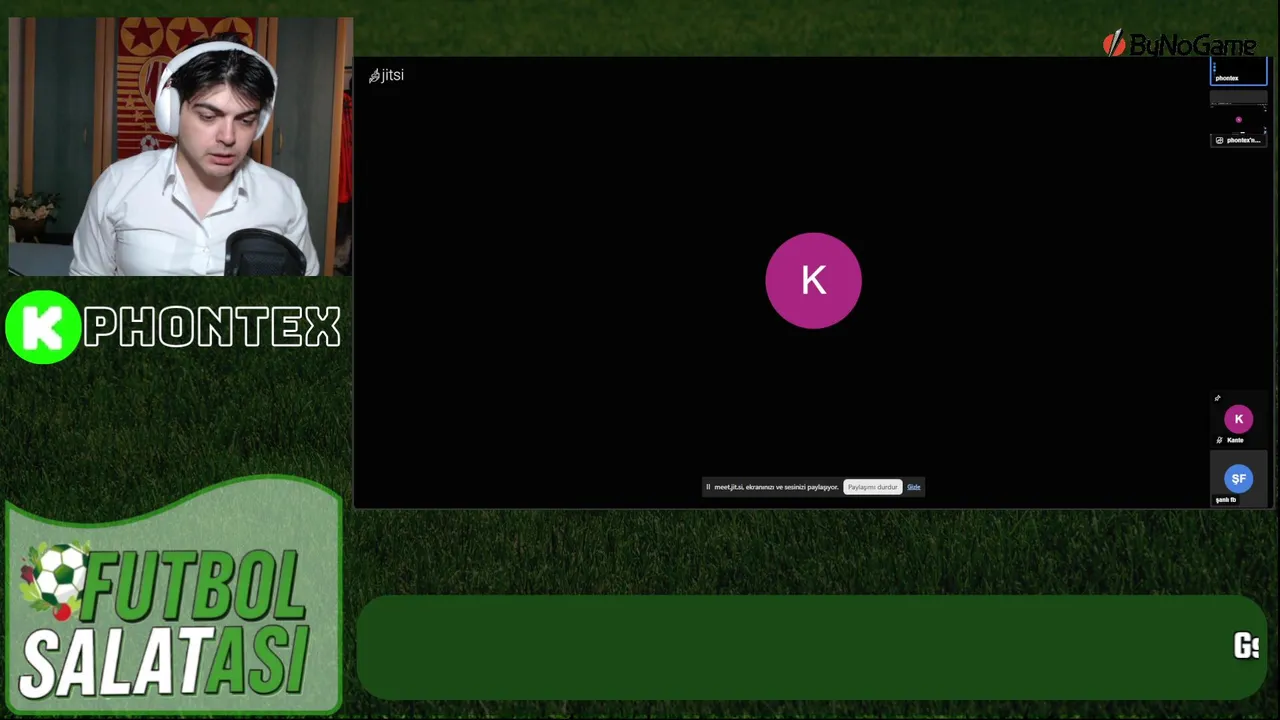Click the muted mic icon beside Kante
The image size is (1280, 720).
click(x=1219, y=440)
